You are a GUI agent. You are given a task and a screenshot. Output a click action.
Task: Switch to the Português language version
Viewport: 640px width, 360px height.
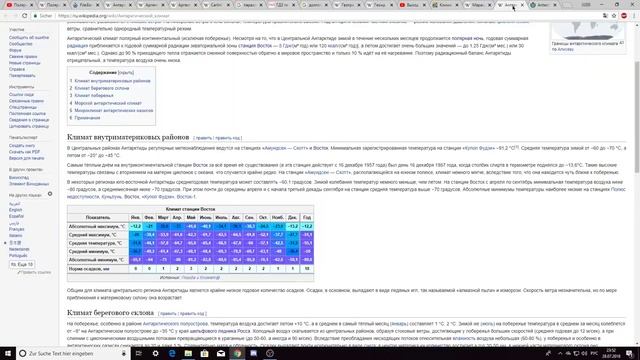[18, 256]
